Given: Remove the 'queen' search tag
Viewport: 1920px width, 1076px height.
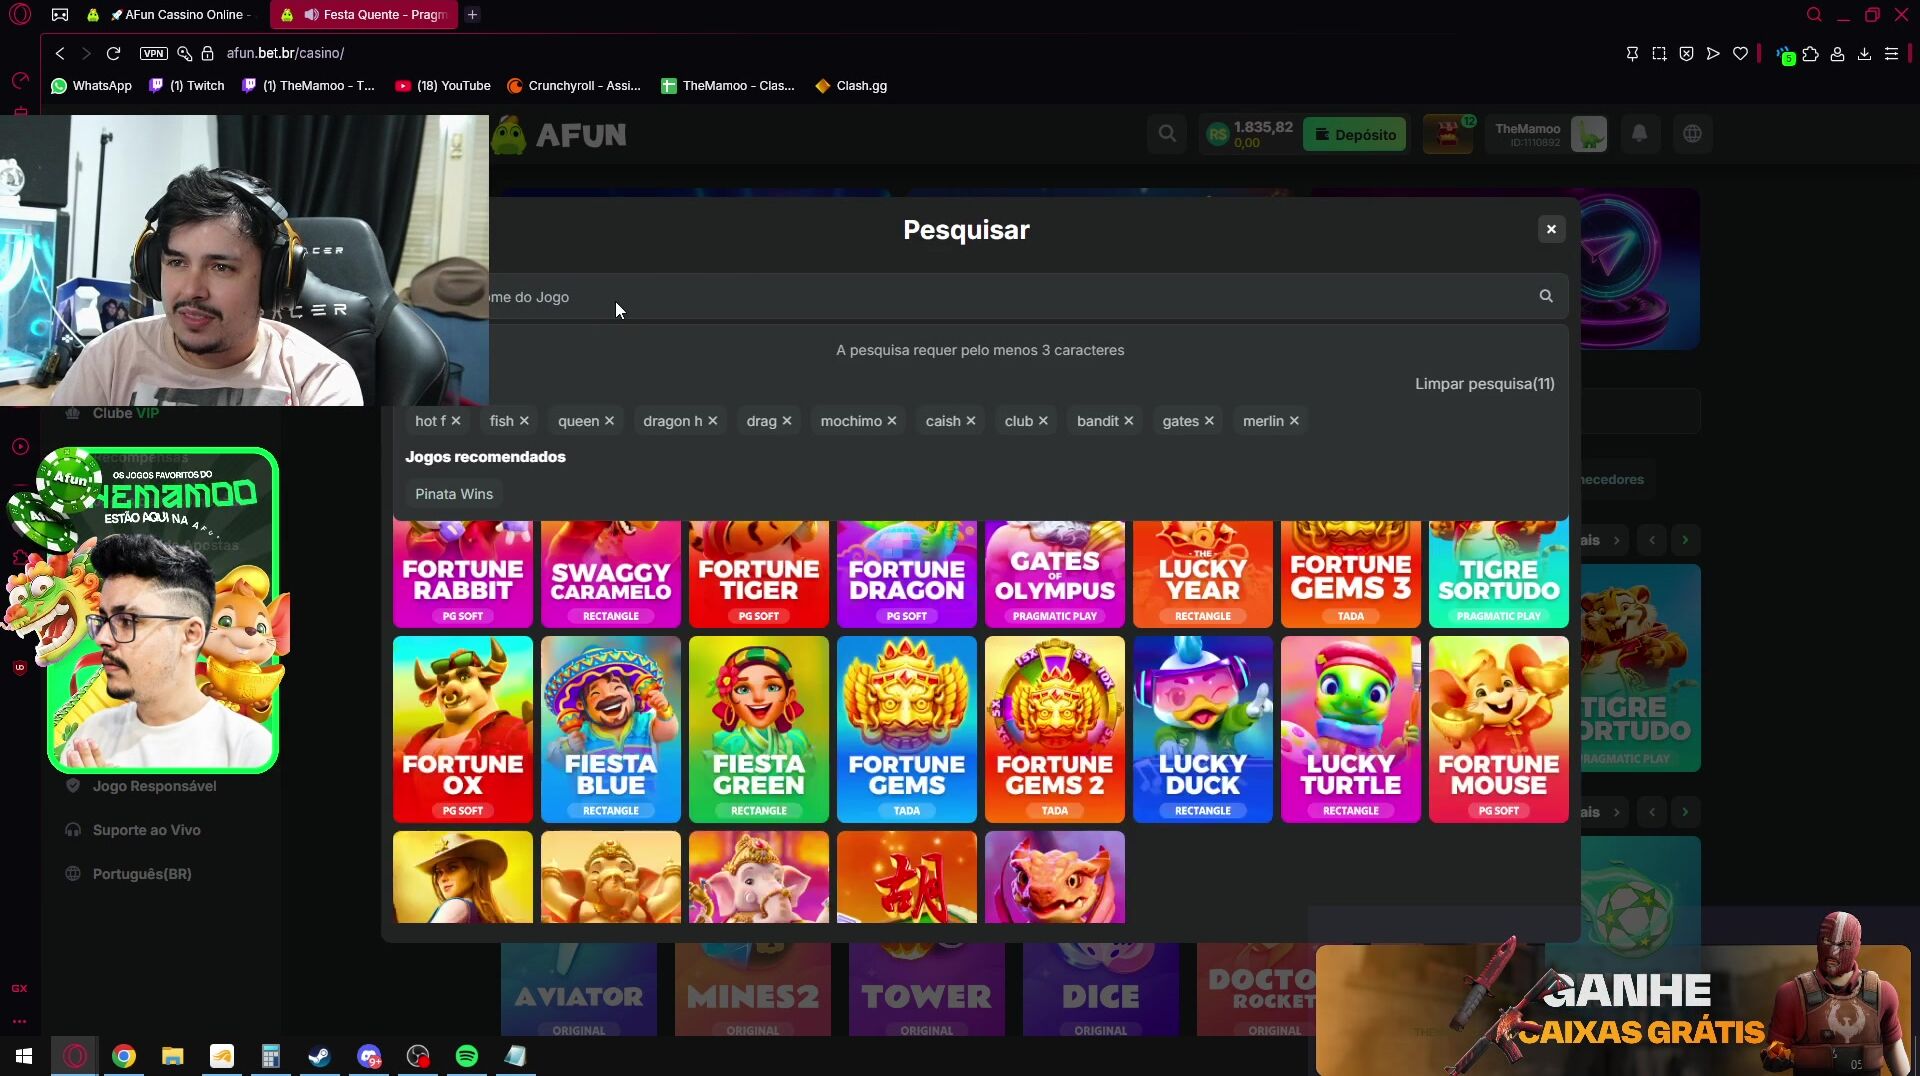Looking at the screenshot, I should coord(609,421).
